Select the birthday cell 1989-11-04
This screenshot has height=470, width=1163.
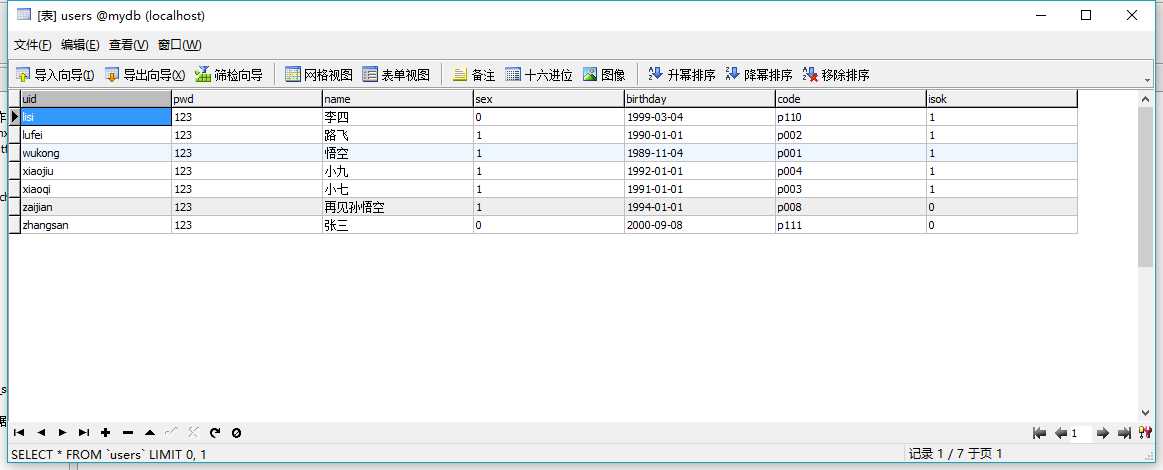tap(699, 153)
